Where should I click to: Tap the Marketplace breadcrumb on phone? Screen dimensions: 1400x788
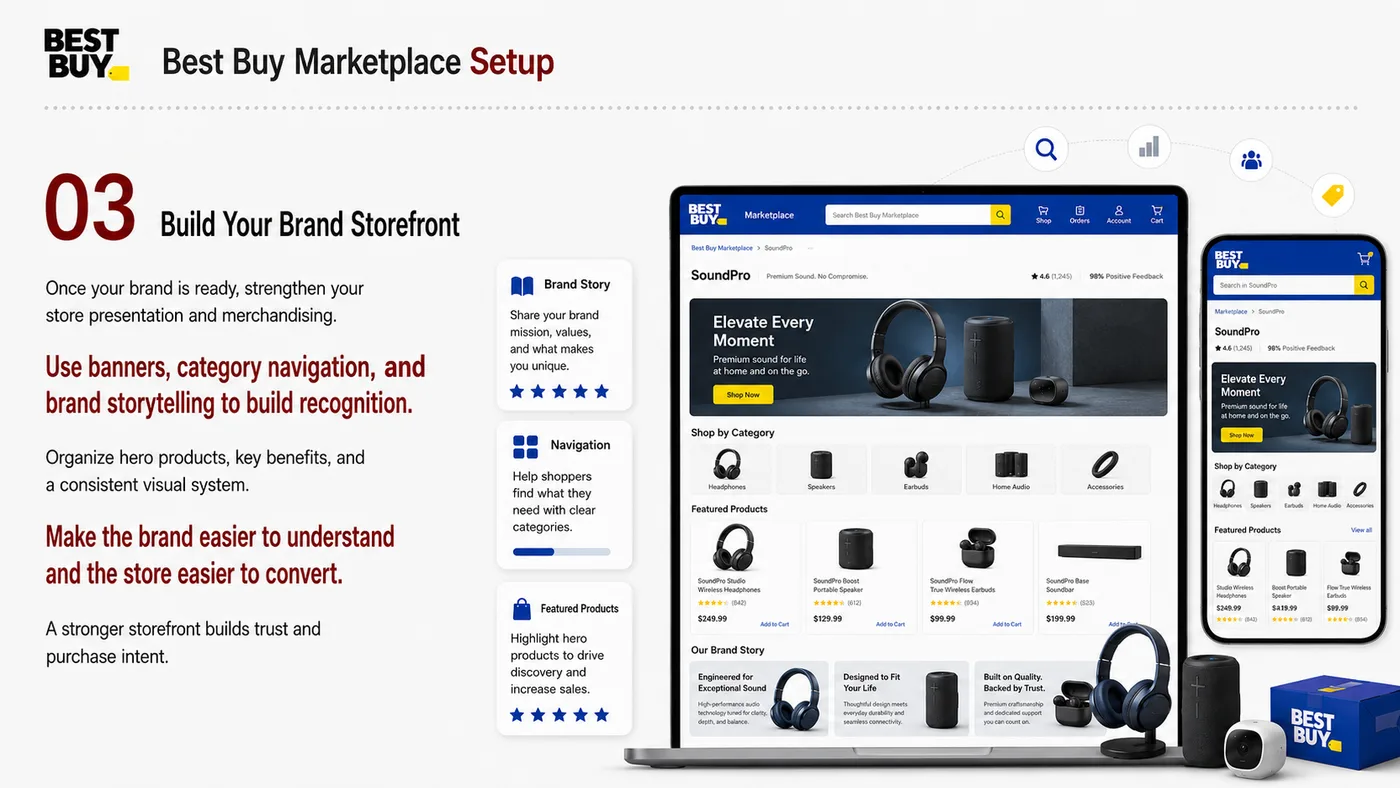tap(1231, 312)
